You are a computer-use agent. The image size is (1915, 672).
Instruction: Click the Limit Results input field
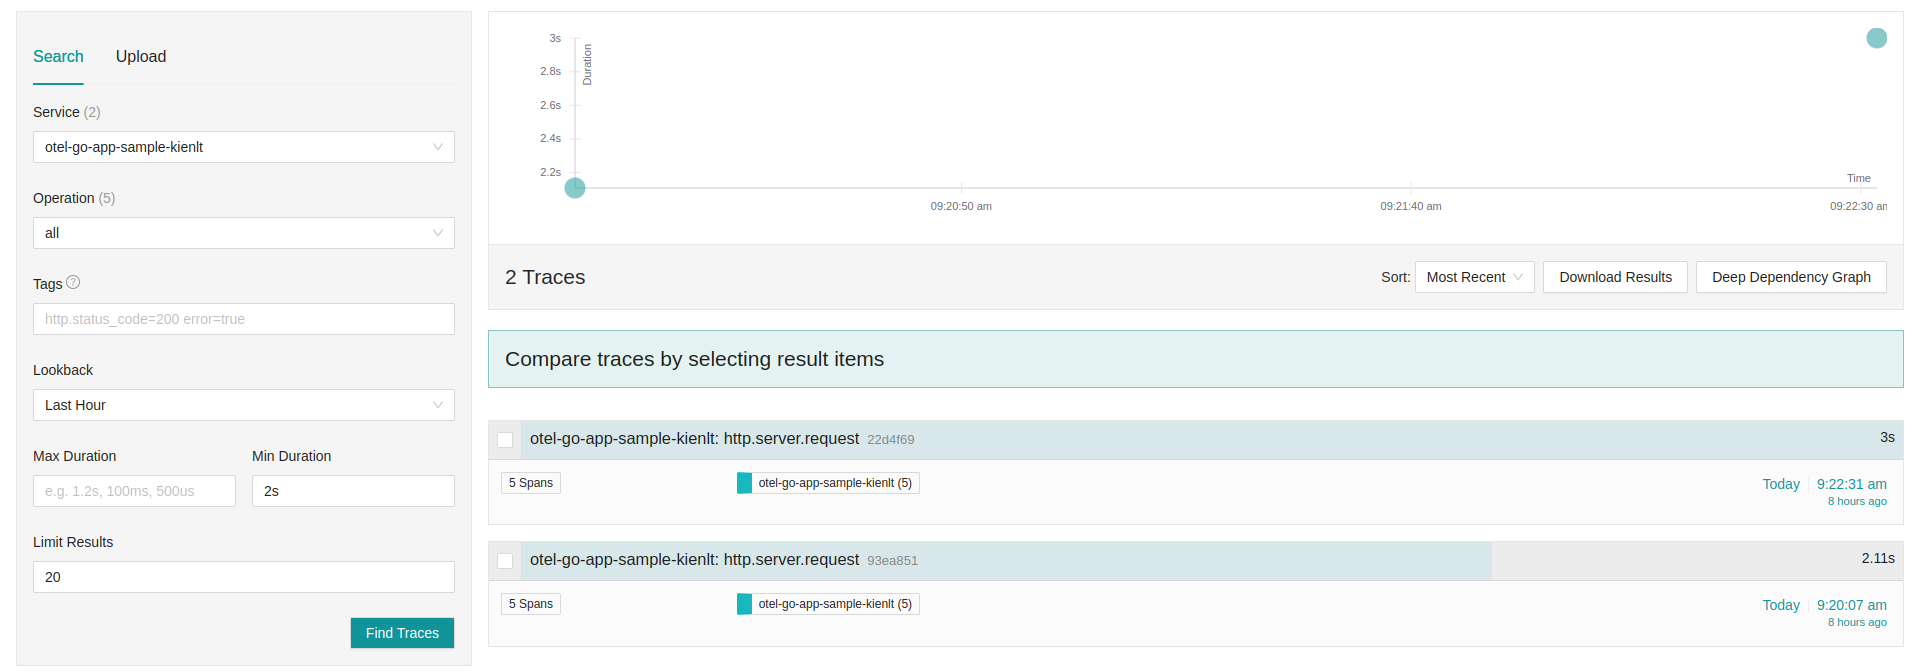(243, 577)
